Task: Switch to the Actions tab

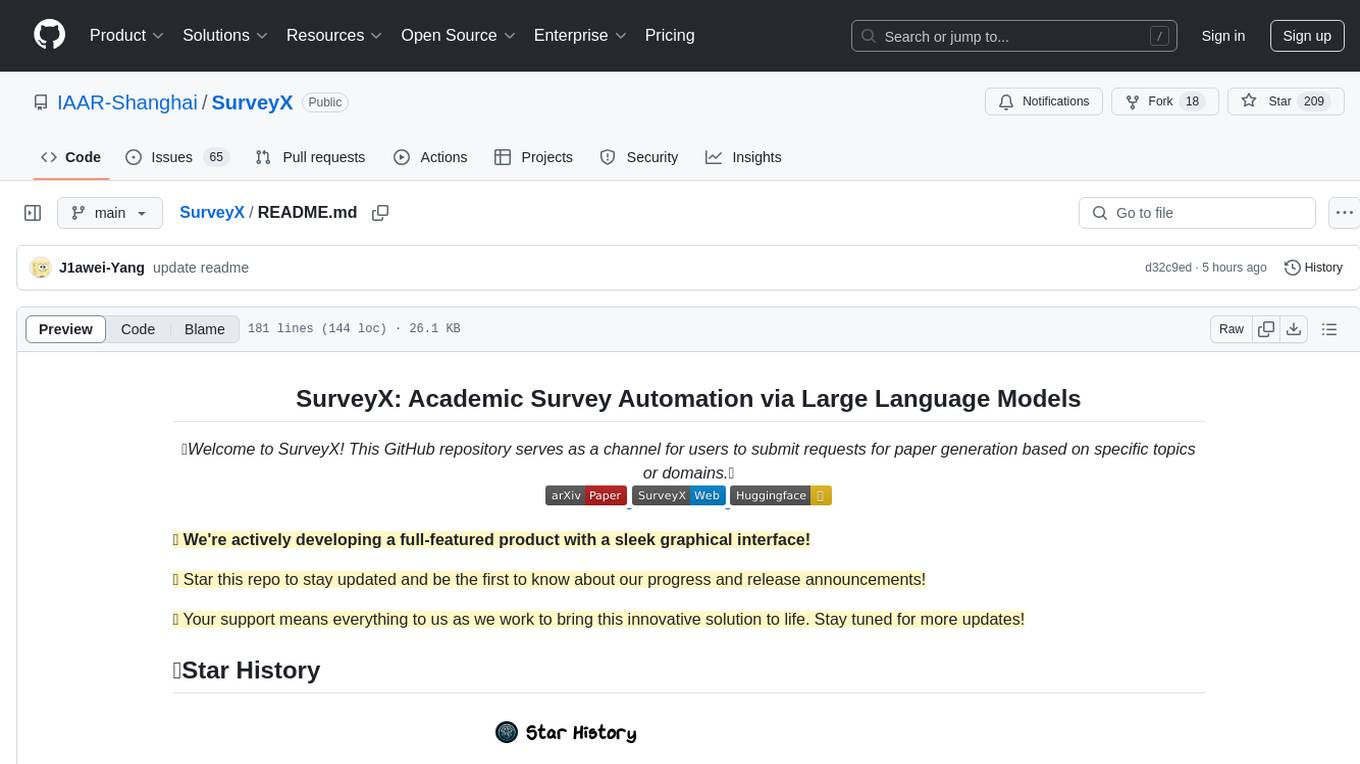Action: [430, 157]
